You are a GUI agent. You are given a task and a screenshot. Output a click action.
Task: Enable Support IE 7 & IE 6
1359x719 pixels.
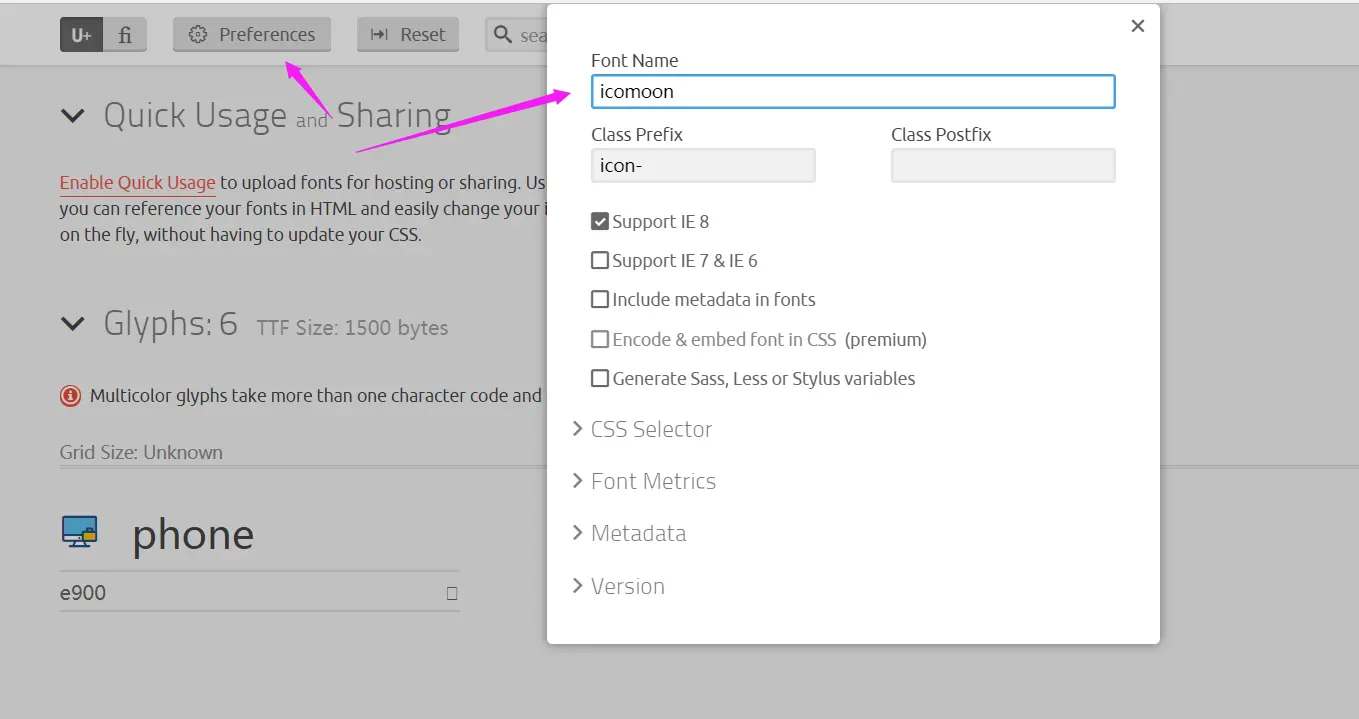pyautogui.click(x=600, y=261)
